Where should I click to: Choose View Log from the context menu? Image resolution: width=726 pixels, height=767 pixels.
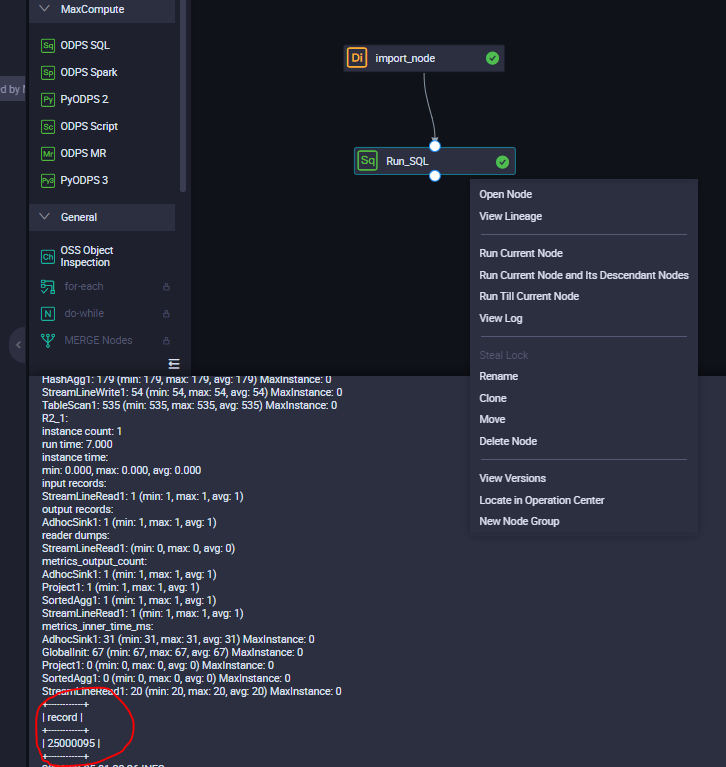[x=500, y=318]
